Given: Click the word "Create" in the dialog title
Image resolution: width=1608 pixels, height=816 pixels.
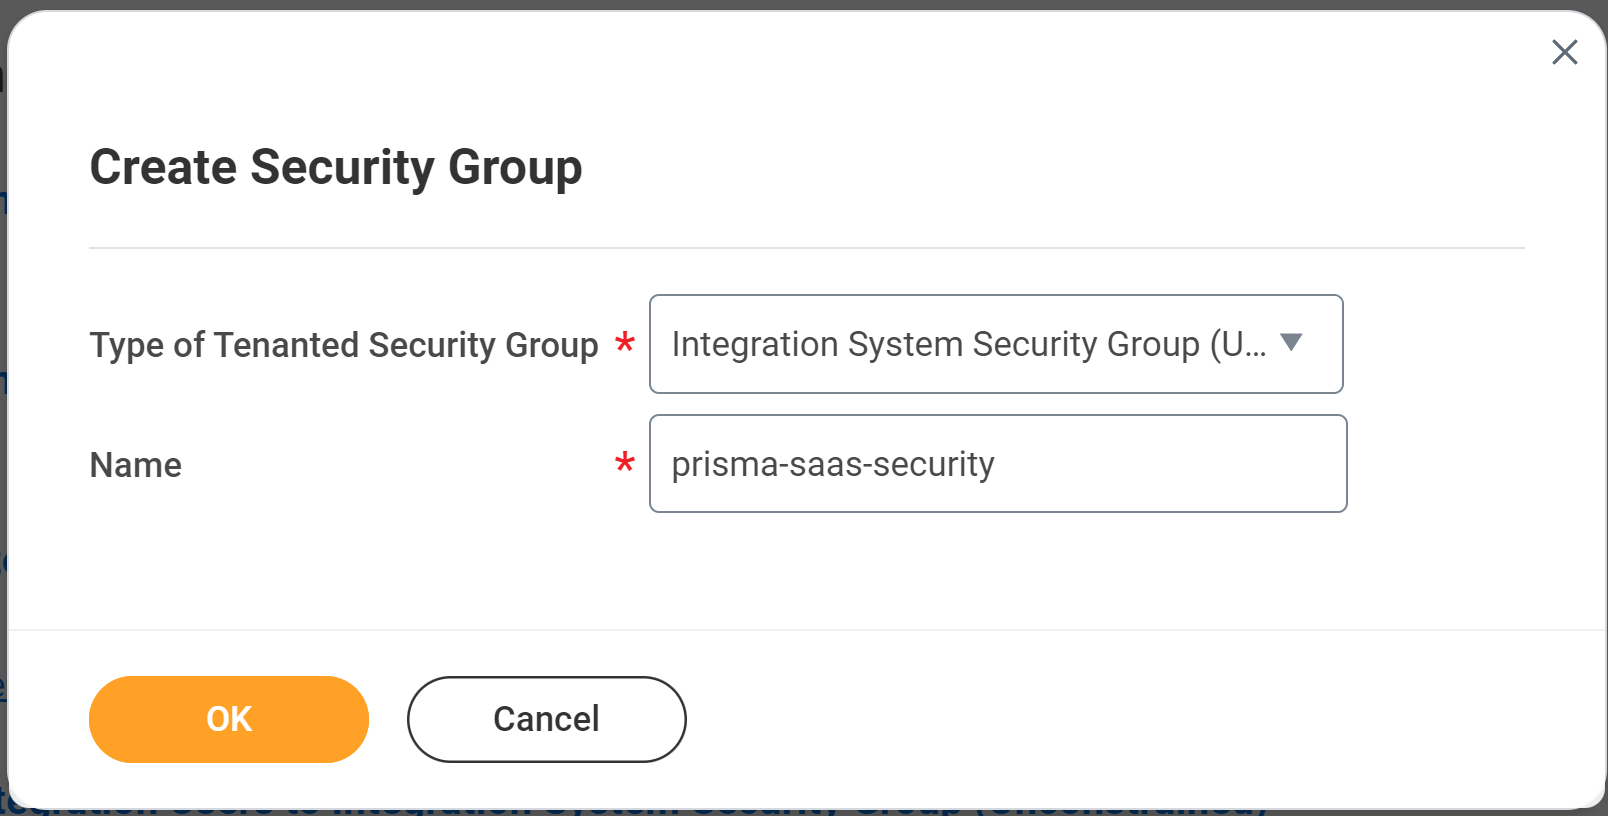Looking at the screenshot, I should pyautogui.click(x=164, y=167).
